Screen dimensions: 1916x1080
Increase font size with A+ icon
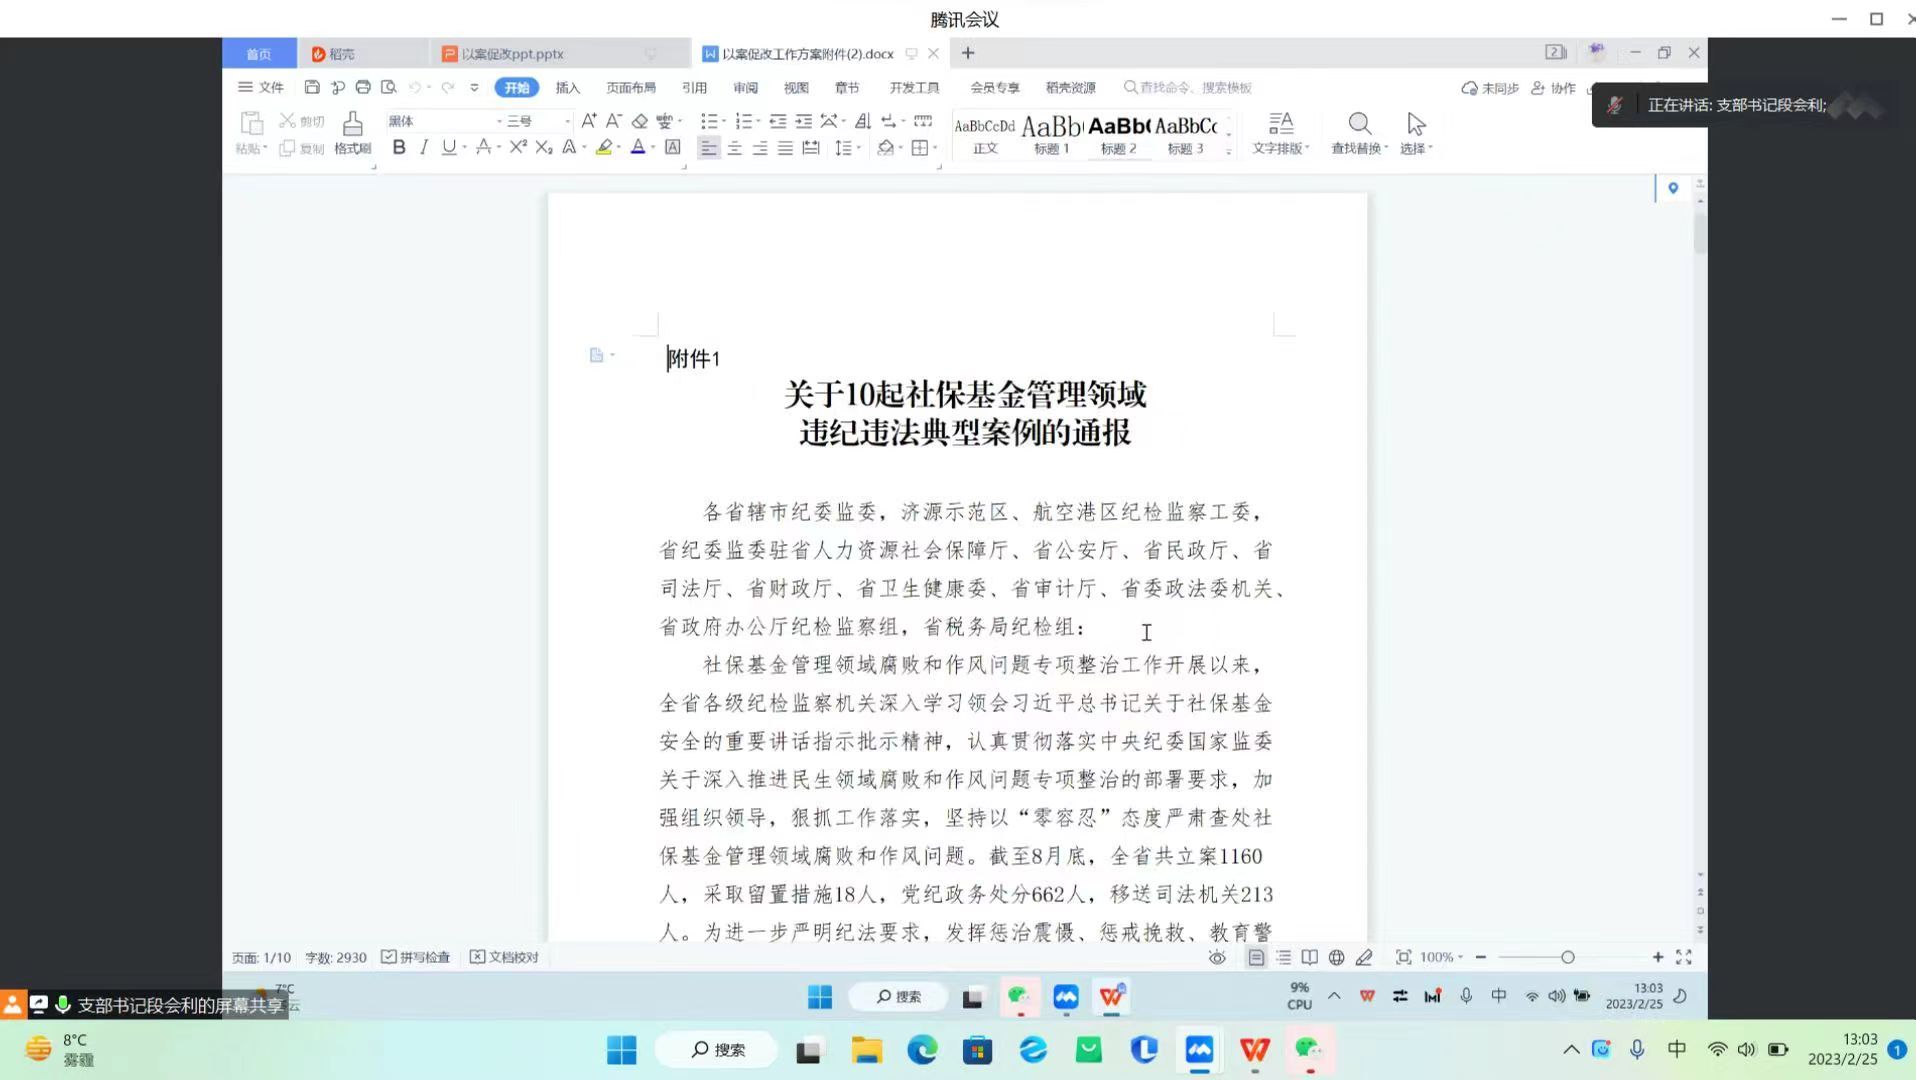(x=589, y=120)
